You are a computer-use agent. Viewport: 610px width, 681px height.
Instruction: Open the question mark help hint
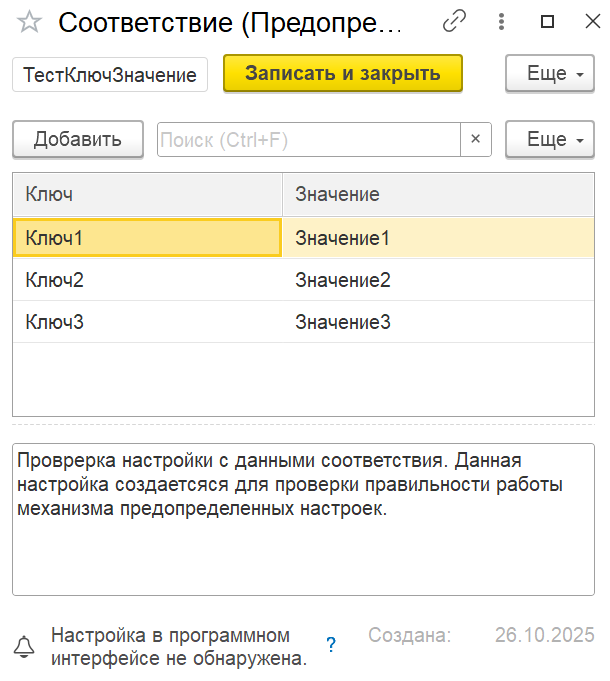click(x=331, y=645)
